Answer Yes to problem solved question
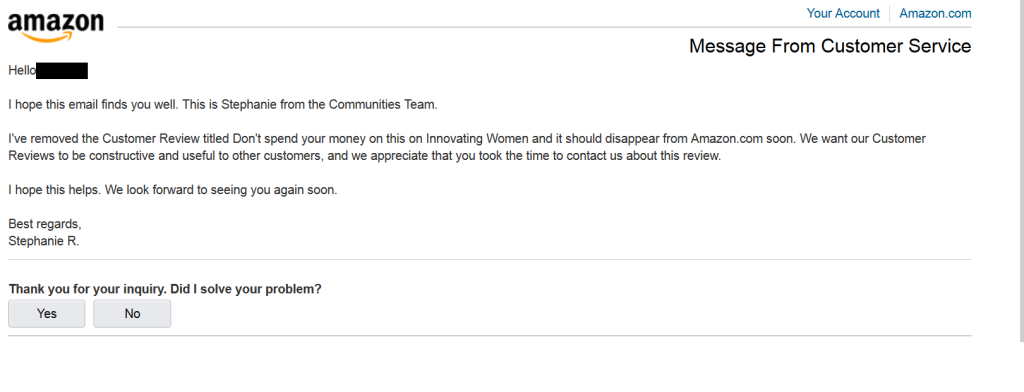Viewport: 1024px width, 392px height. 46,314
